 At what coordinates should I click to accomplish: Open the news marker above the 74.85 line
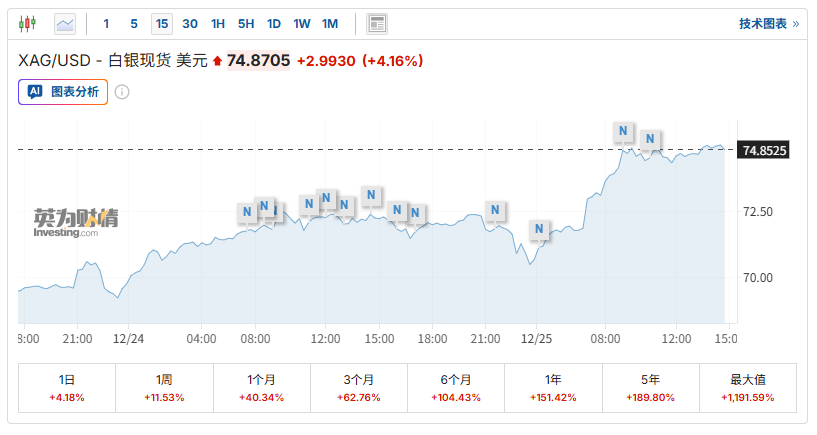[x=623, y=131]
